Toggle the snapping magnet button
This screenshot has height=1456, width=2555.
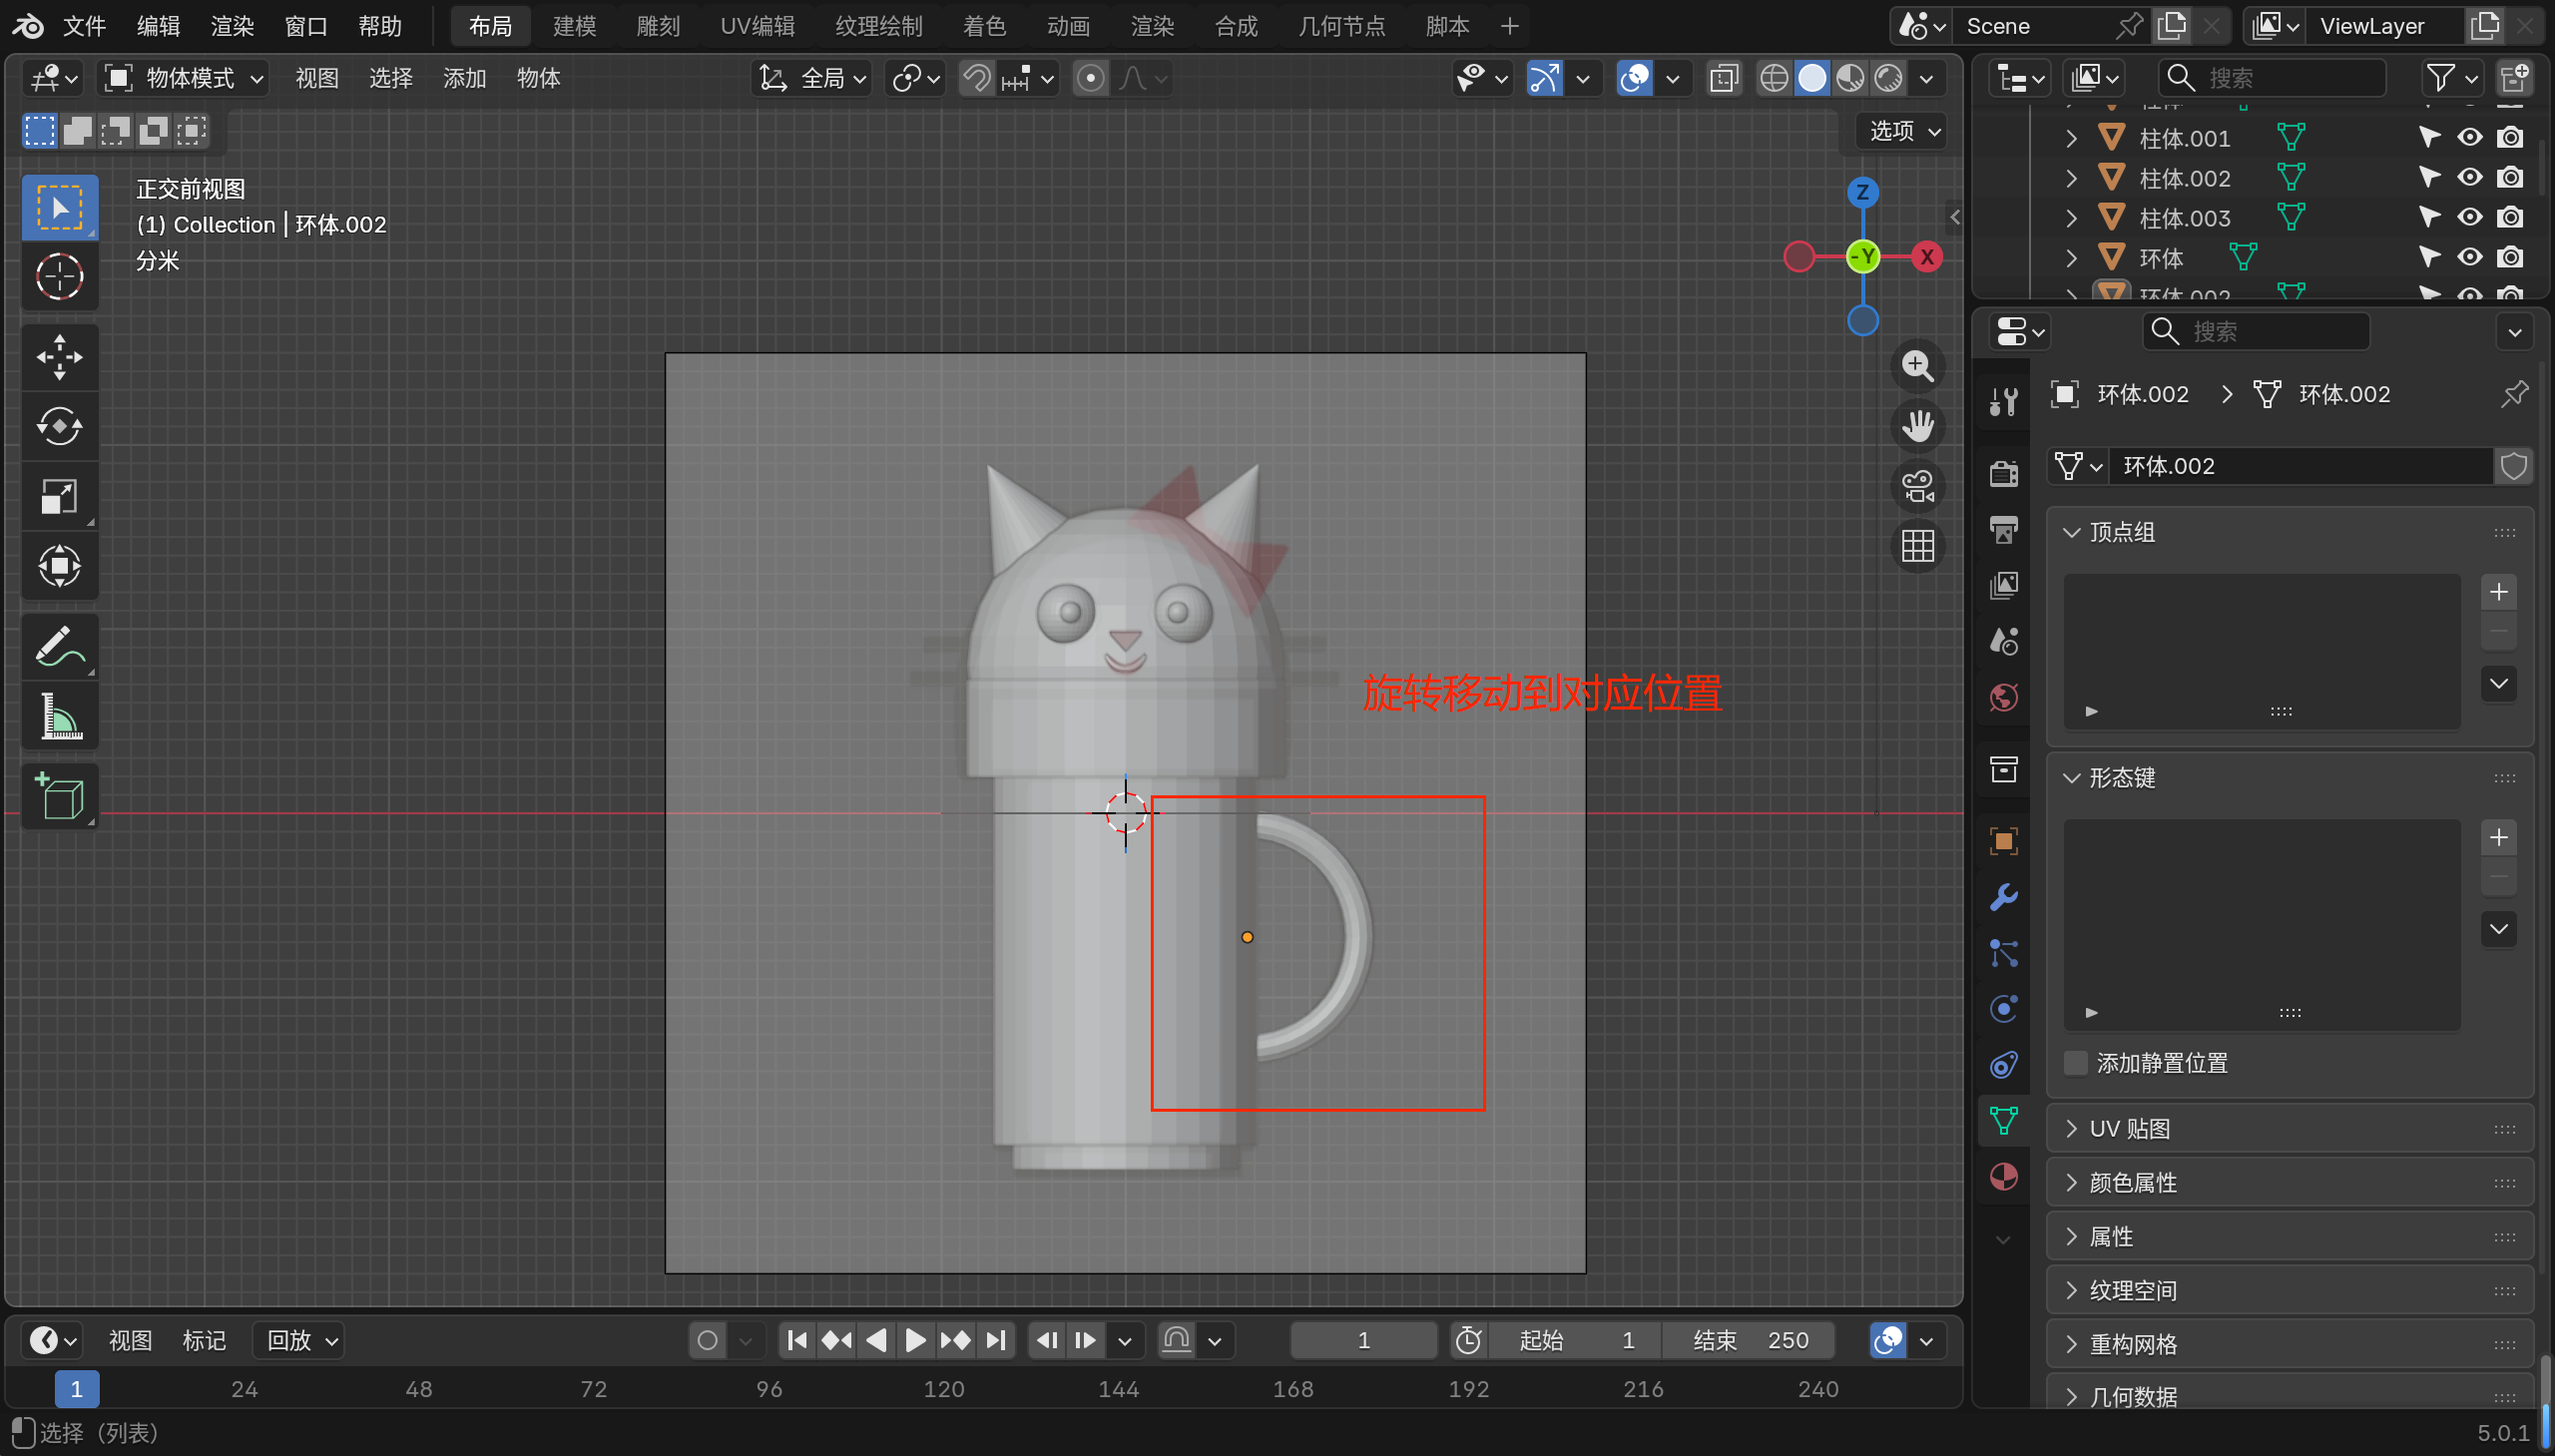point(976,78)
